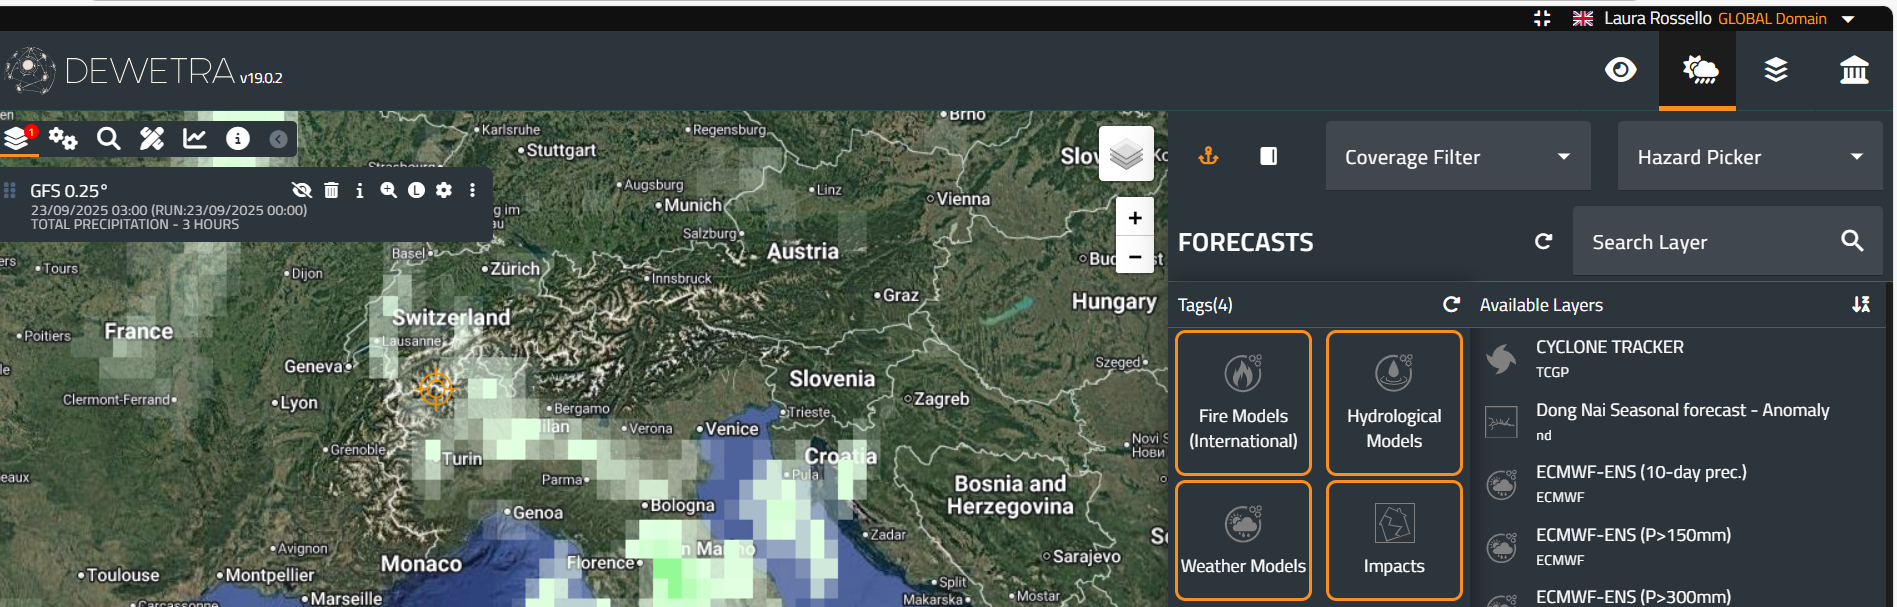
Task: Click the orange anchor icon
Action: (x=1208, y=156)
